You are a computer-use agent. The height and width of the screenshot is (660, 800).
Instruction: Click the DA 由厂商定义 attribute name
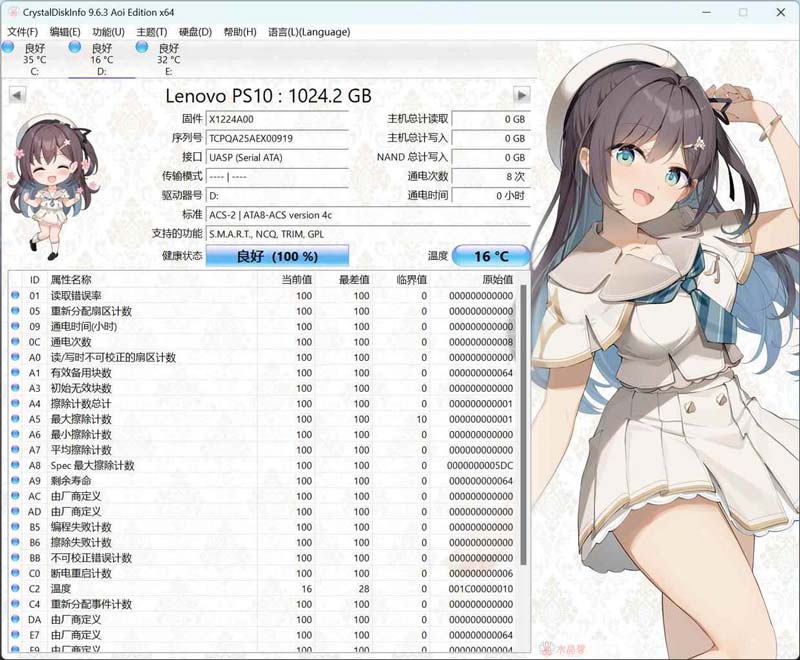76,620
